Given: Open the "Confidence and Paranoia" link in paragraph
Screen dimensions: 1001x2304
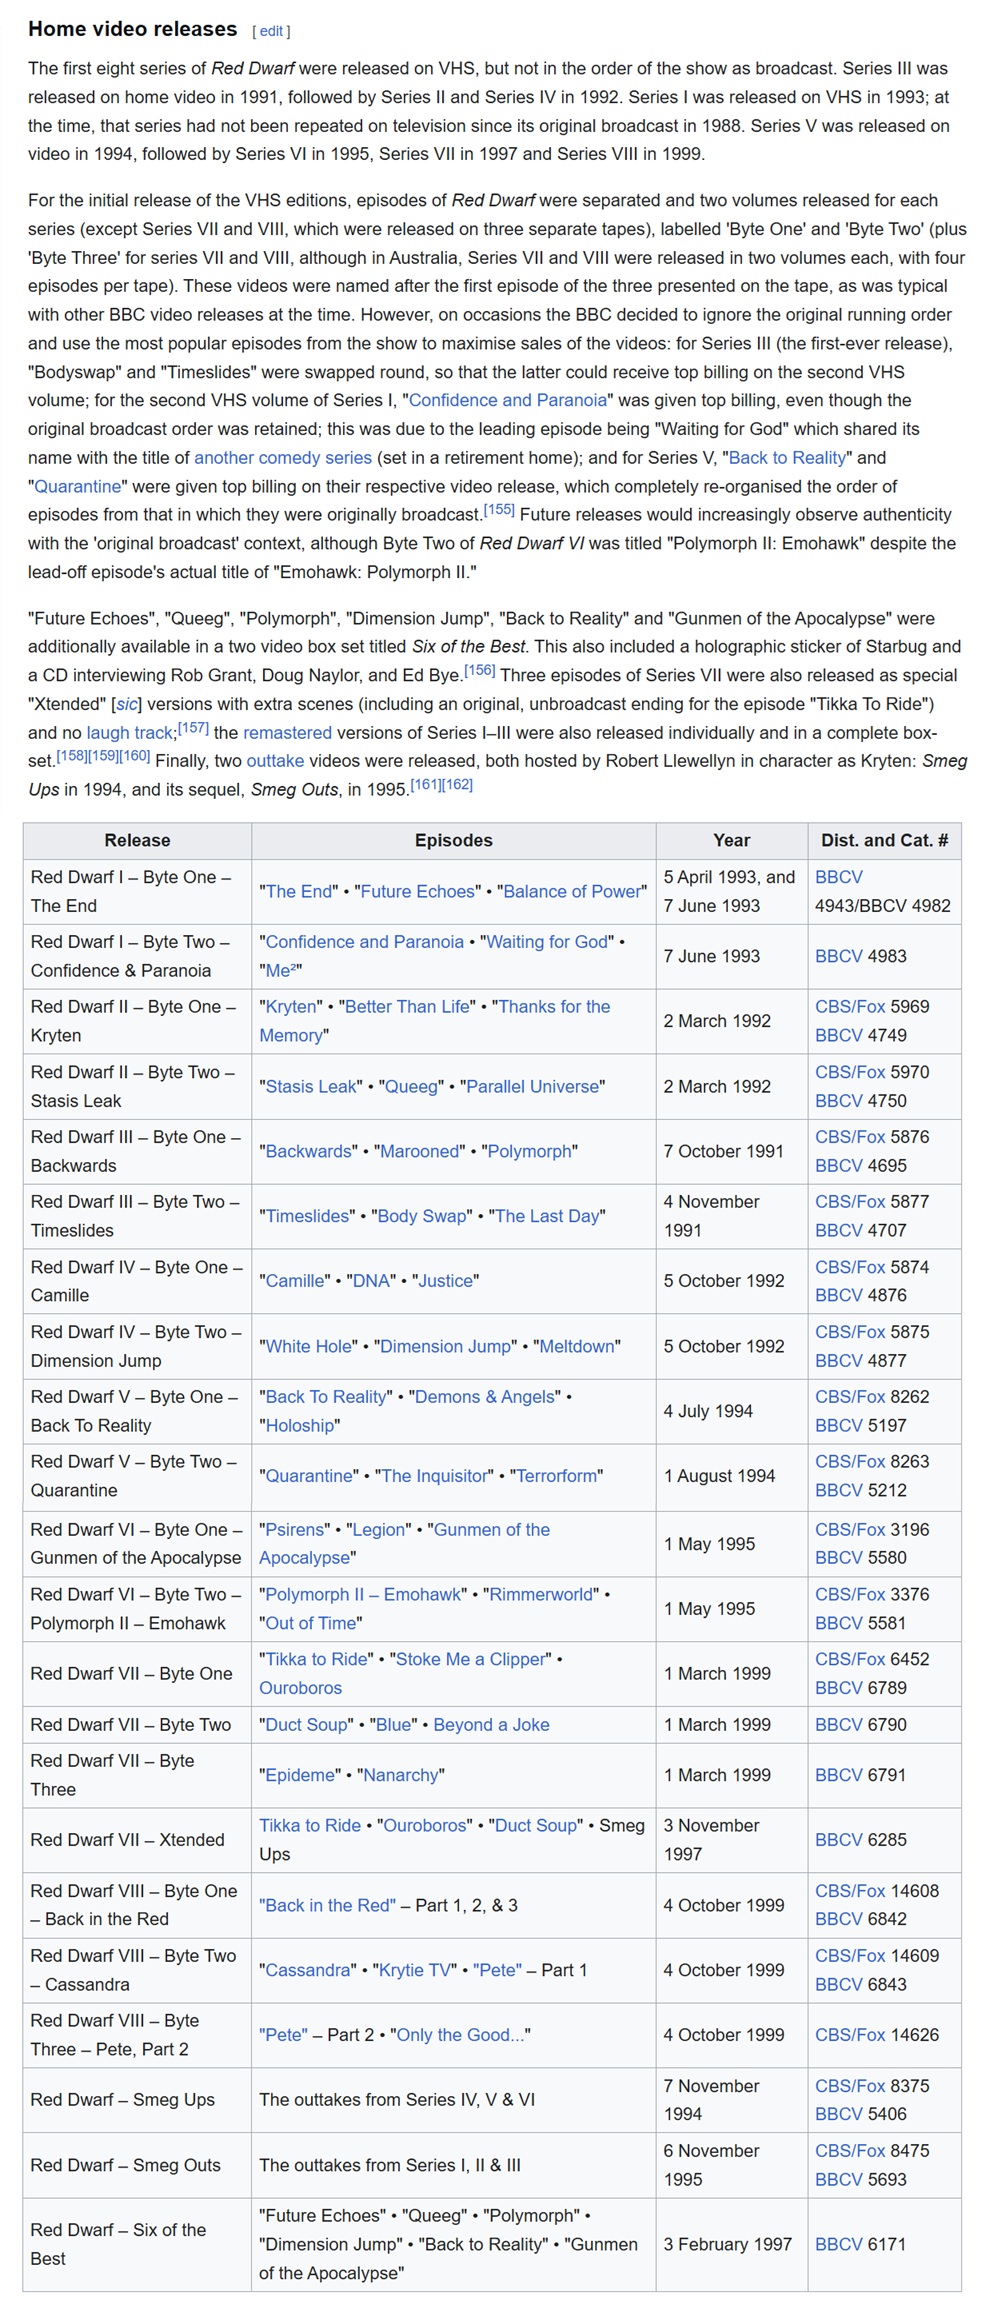Looking at the screenshot, I should point(508,400).
